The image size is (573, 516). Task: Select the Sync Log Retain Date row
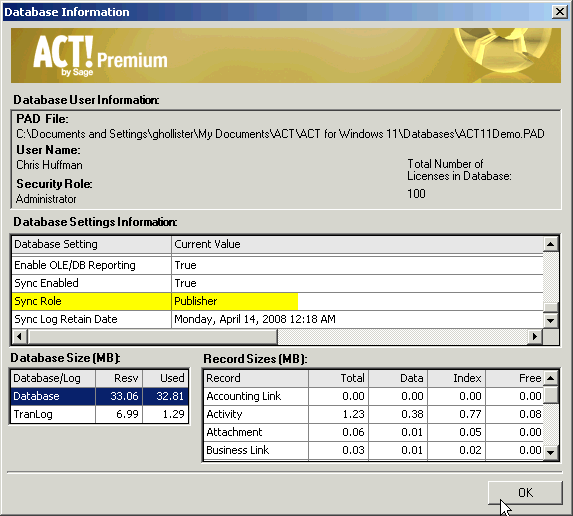(278, 319)
